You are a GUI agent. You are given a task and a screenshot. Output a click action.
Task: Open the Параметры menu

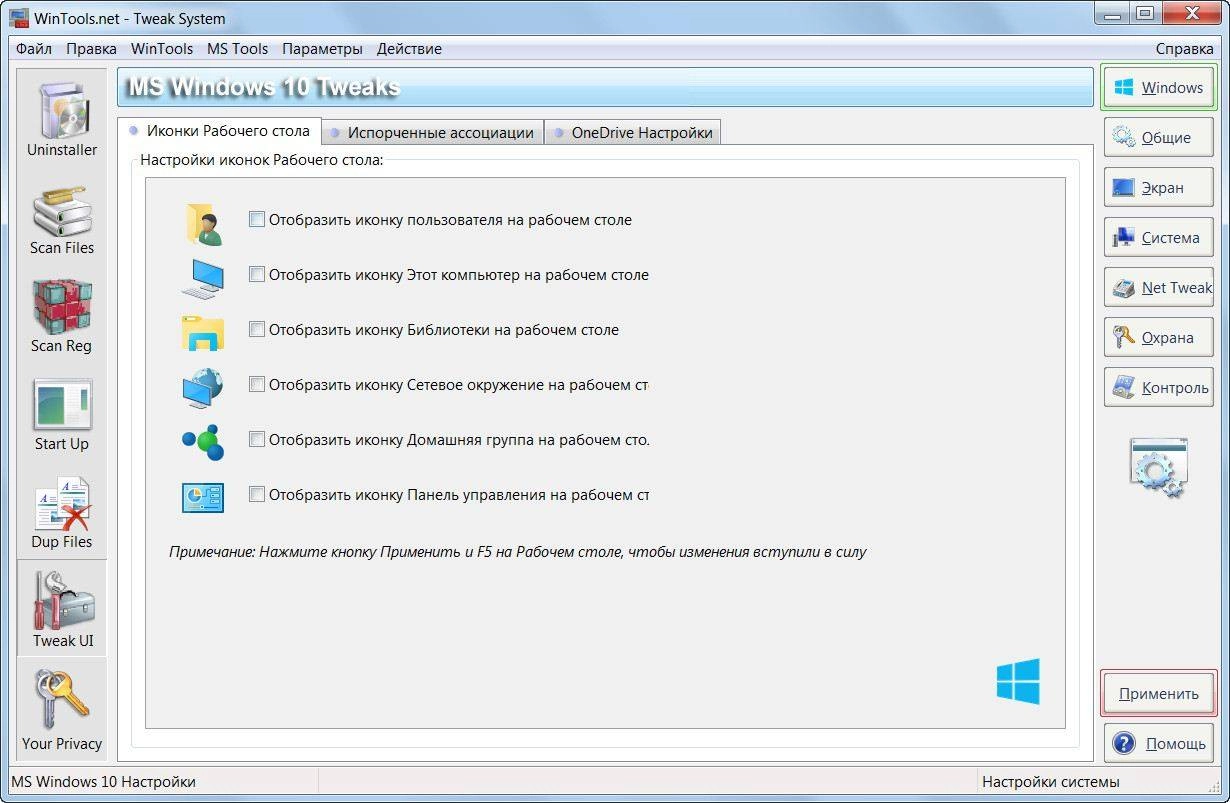(322, 48)
